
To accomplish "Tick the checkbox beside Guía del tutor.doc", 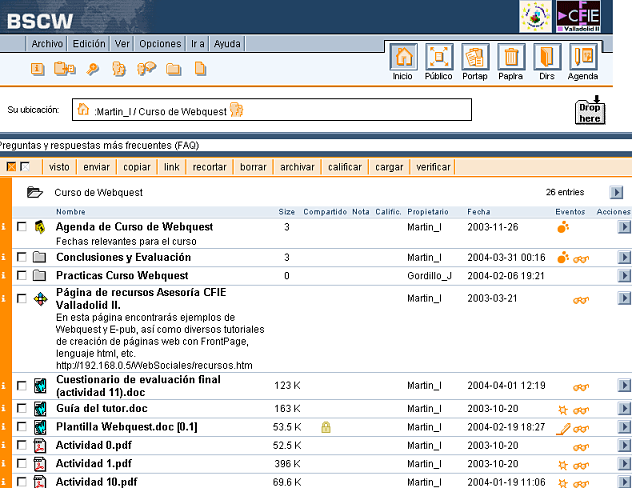I will click(x=22, y=408).
